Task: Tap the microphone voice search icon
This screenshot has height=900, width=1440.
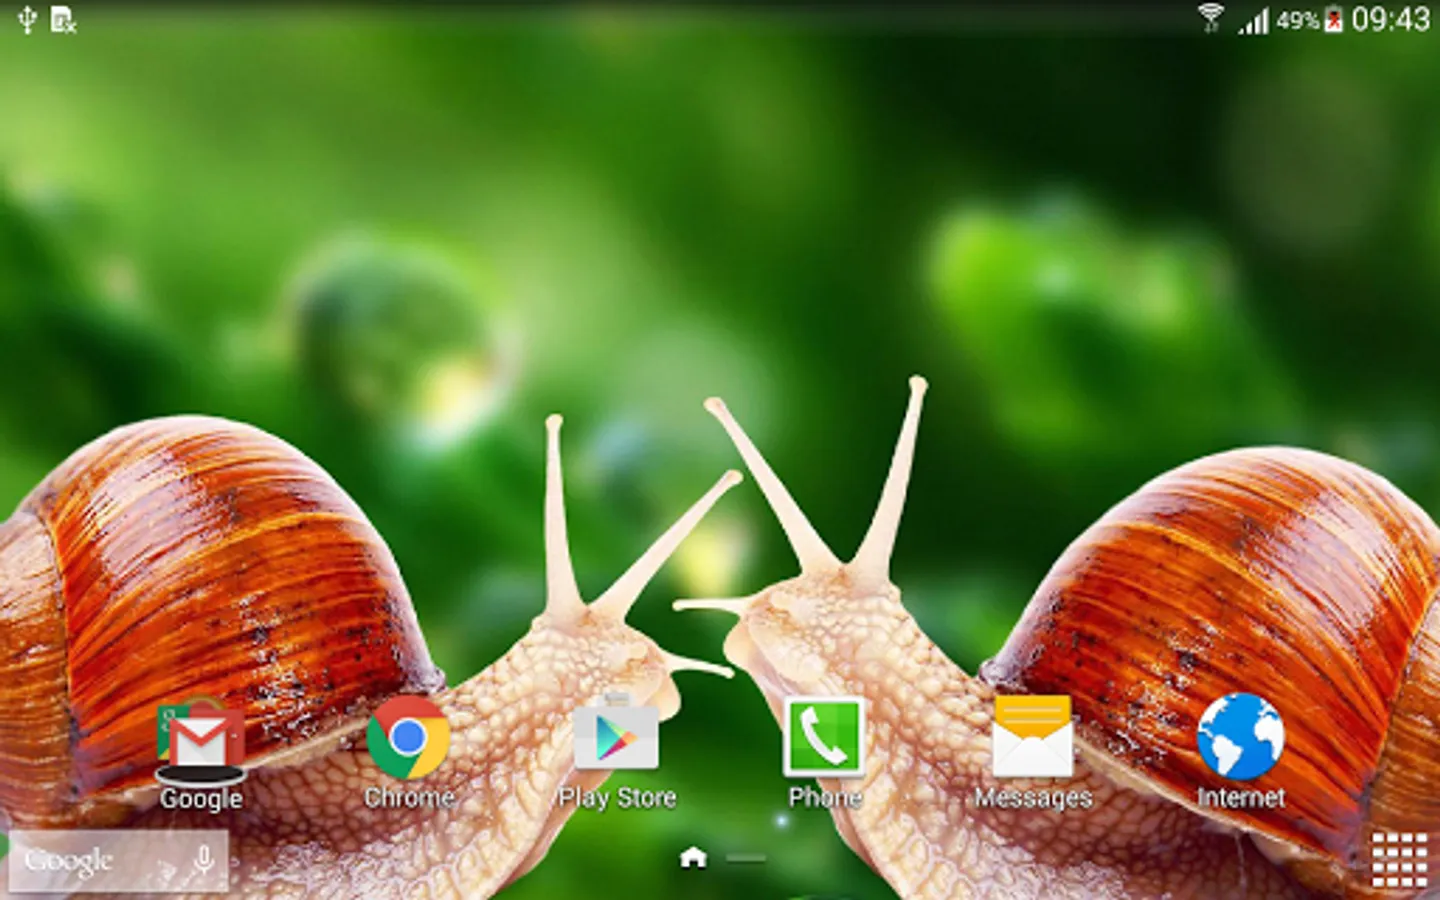Action: [x=203, y=860]
